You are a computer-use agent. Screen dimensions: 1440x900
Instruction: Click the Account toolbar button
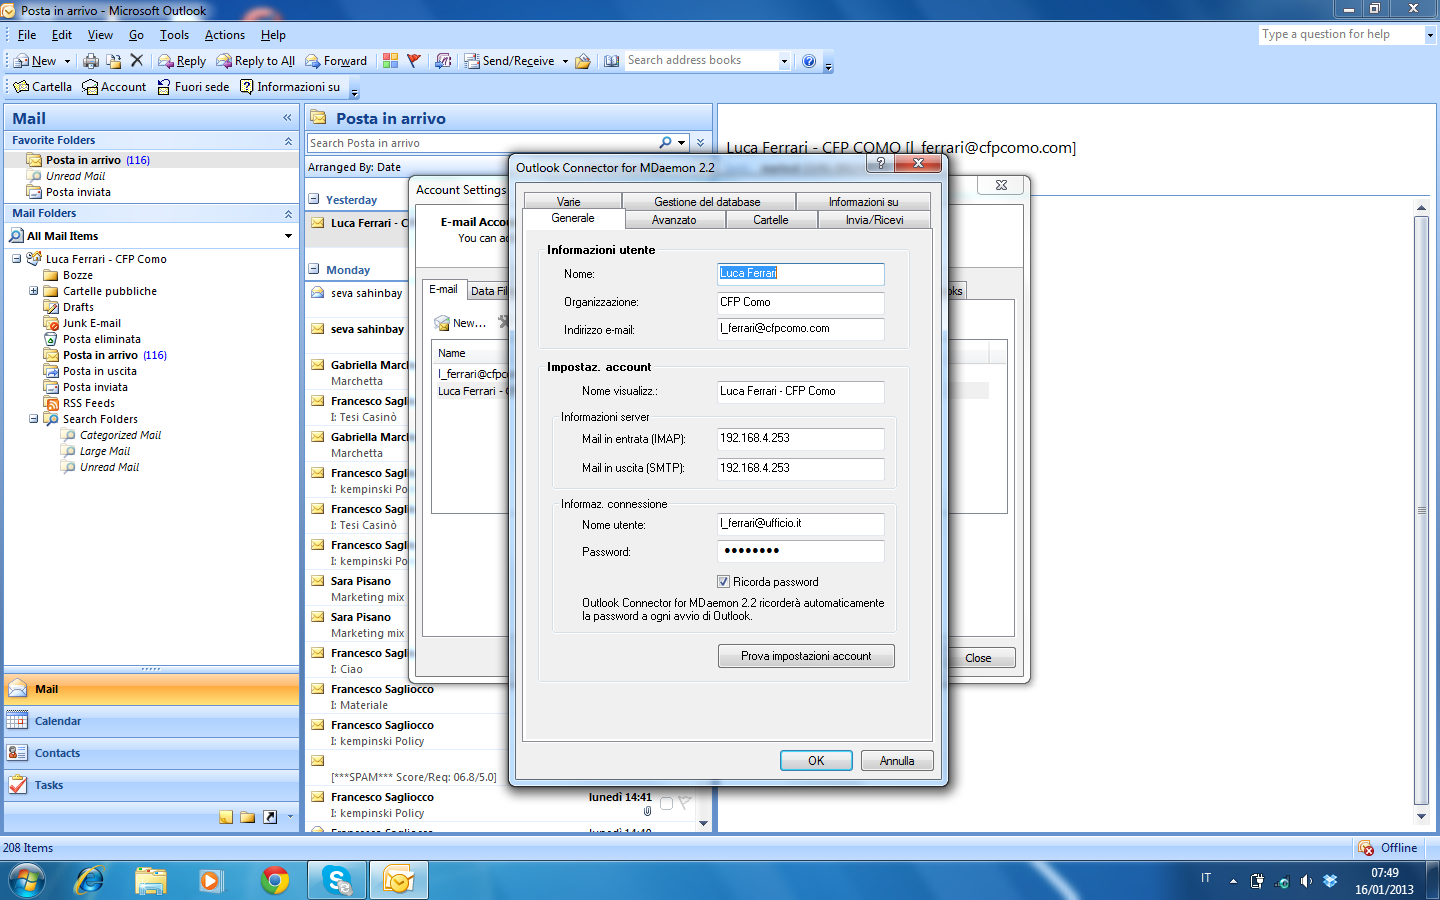pos(114,87)
